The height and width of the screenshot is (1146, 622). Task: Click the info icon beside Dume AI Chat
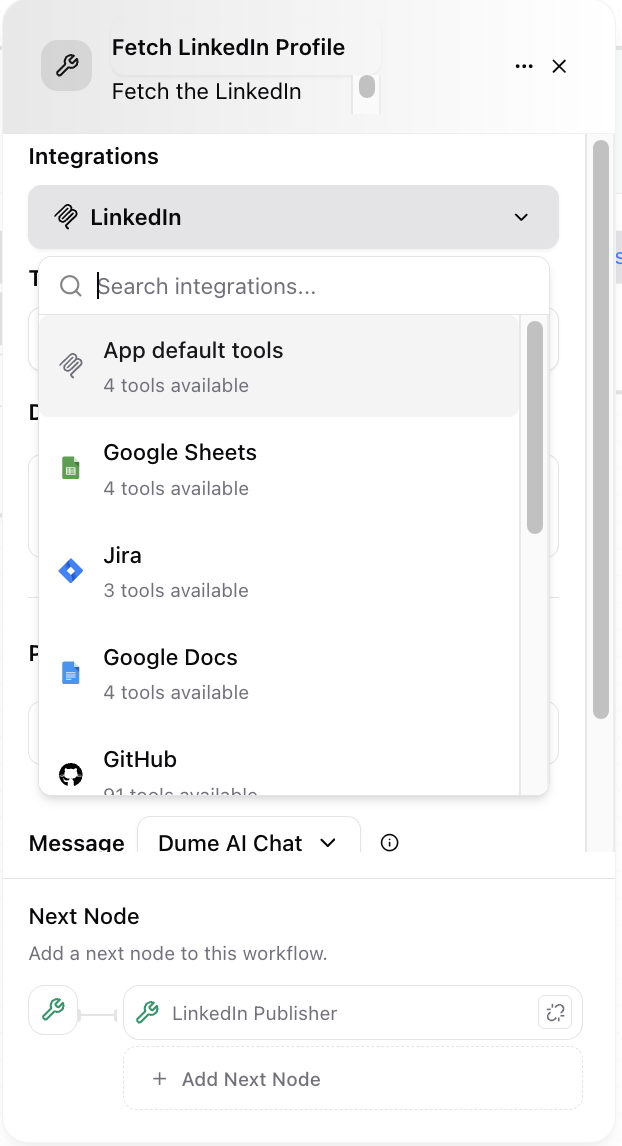point(389,843)
